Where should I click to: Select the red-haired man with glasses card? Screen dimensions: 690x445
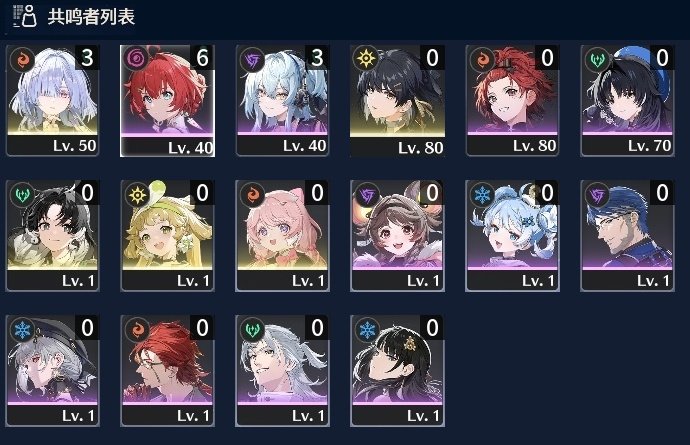click(x=167, y=371)
